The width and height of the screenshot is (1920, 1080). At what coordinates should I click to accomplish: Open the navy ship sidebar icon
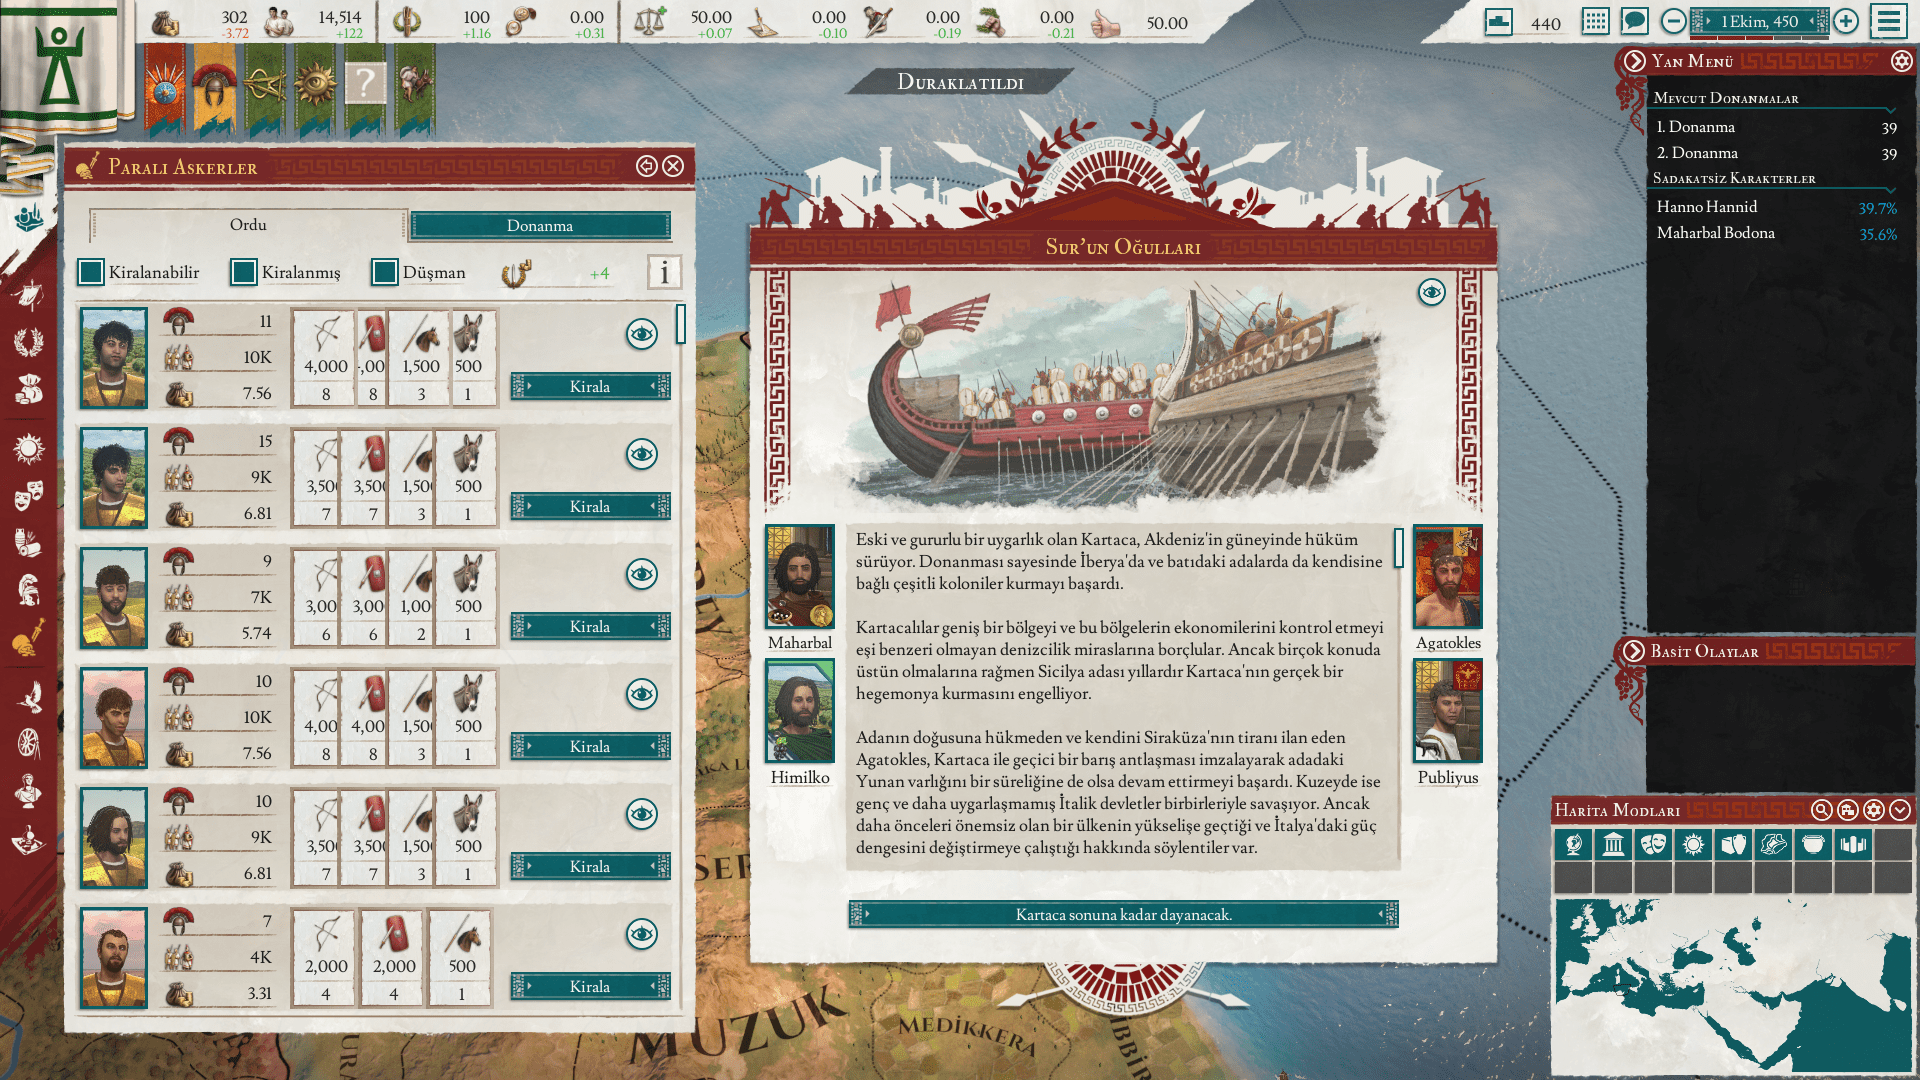[x=29, y=216]
